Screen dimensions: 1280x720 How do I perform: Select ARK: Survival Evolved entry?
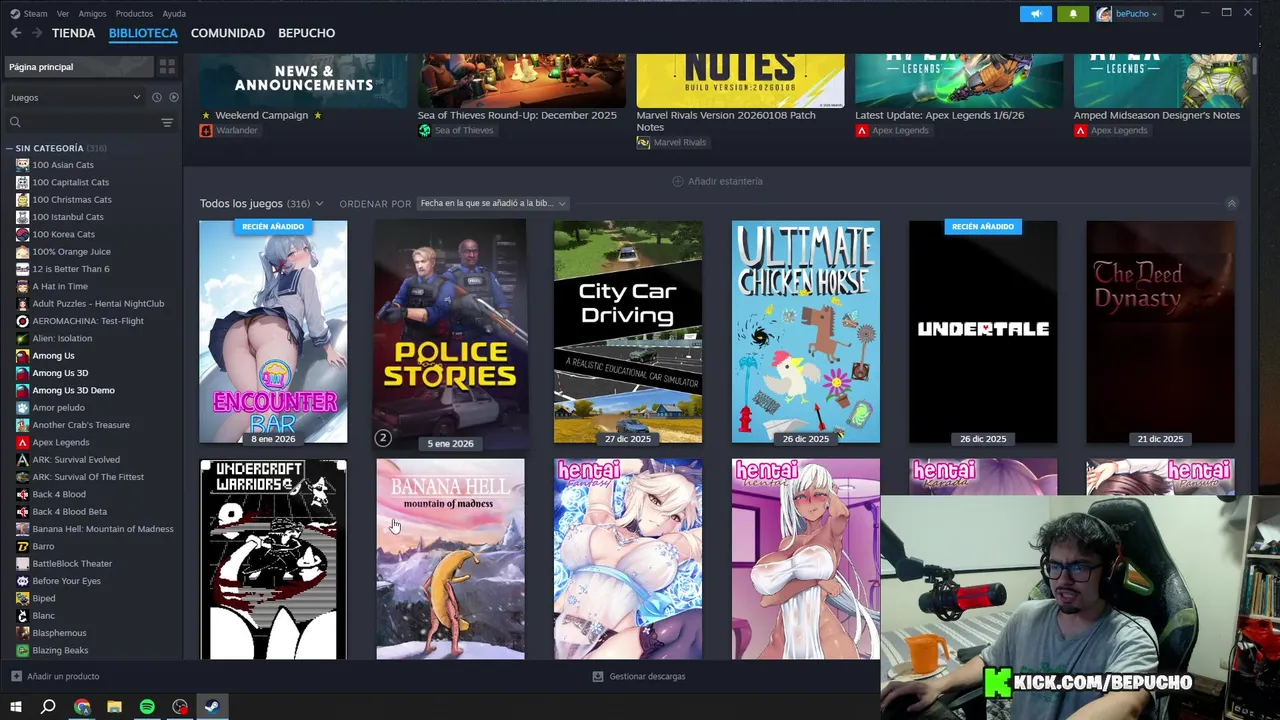point(76,460)
